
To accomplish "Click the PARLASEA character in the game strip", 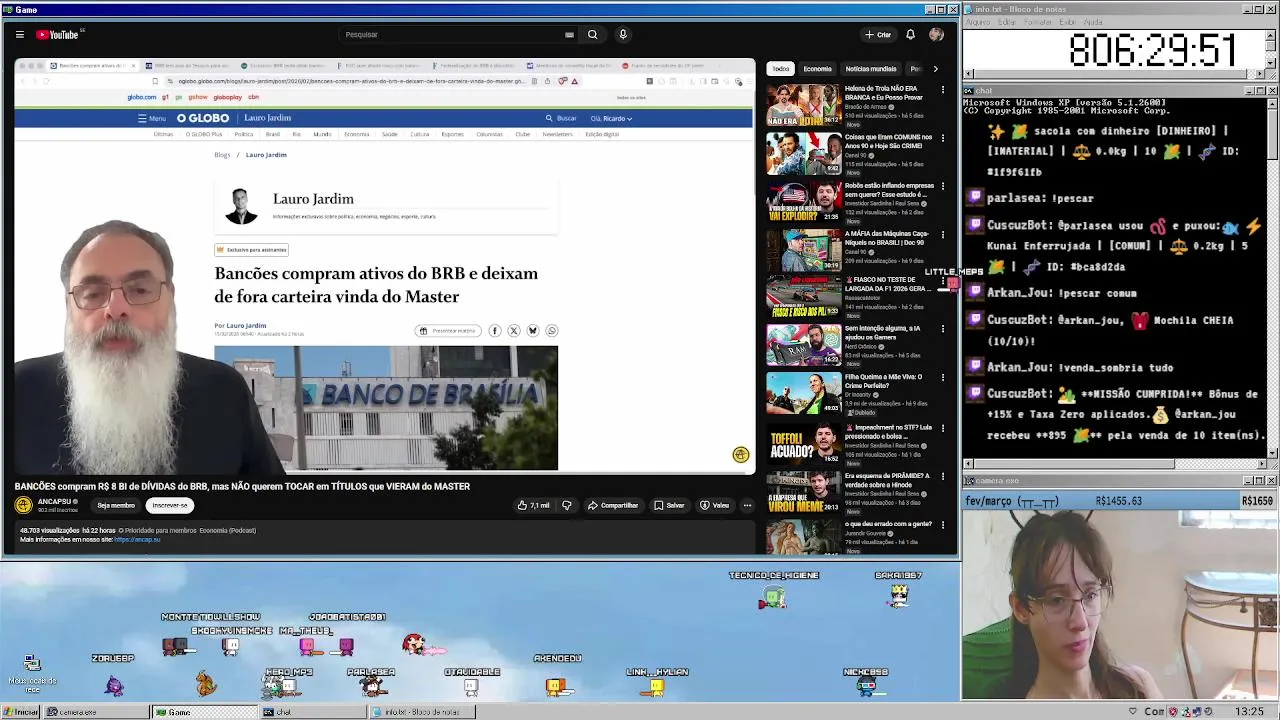I will click(372, 686).
